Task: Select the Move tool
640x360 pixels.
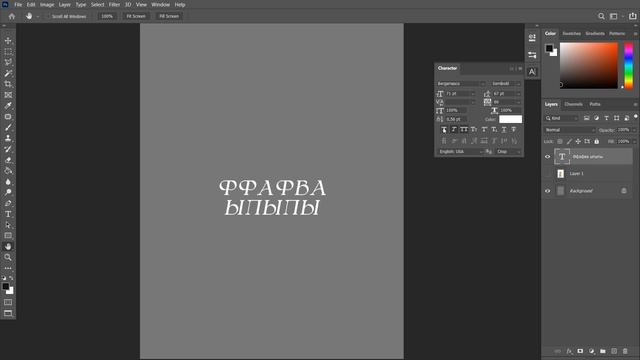Action: (8, 41)
